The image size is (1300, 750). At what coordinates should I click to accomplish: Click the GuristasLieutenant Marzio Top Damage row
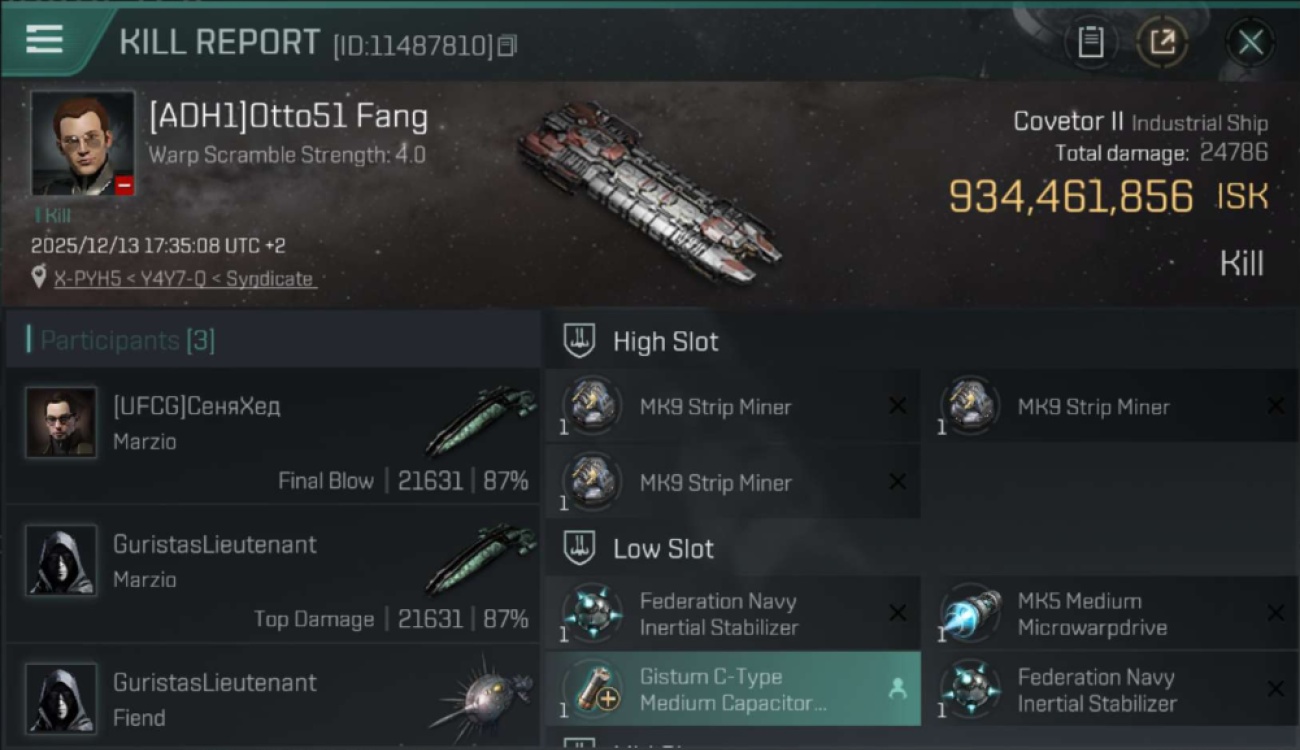(x=272, y=574)
